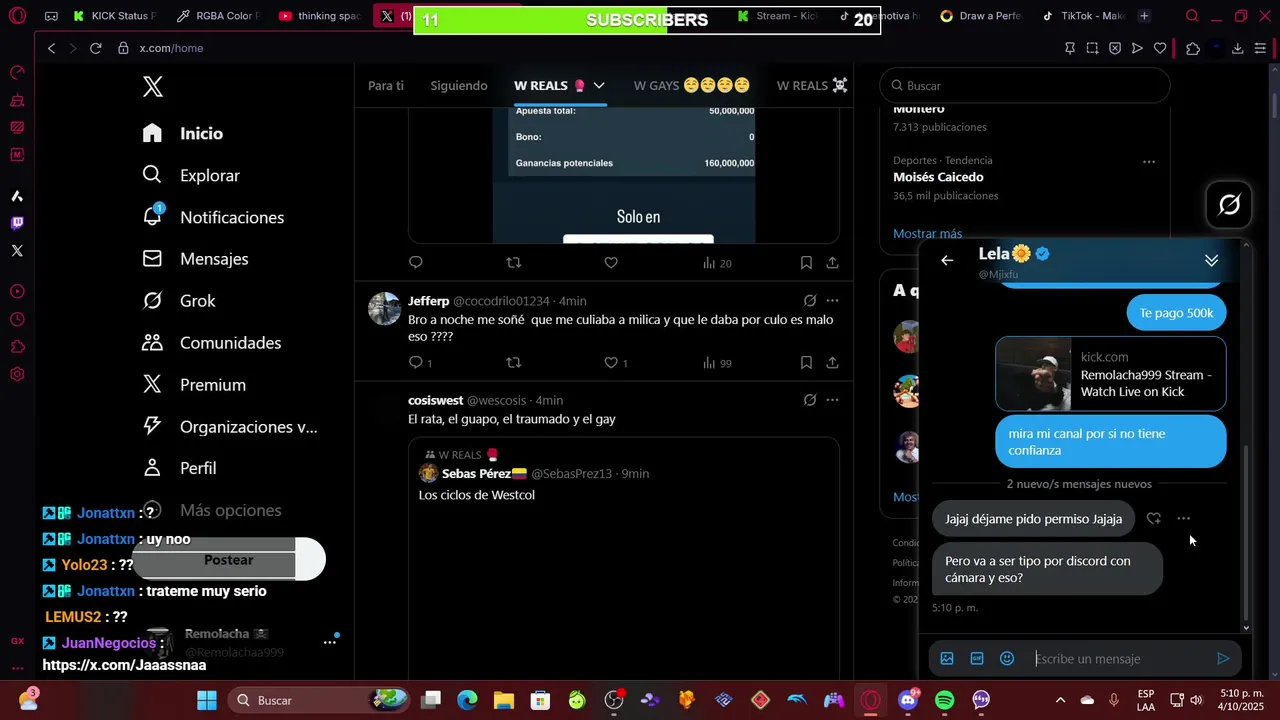Click Grok icon on cosiswest's post
The width and height of the screenshot is (1280, 720).
[810, 400]
